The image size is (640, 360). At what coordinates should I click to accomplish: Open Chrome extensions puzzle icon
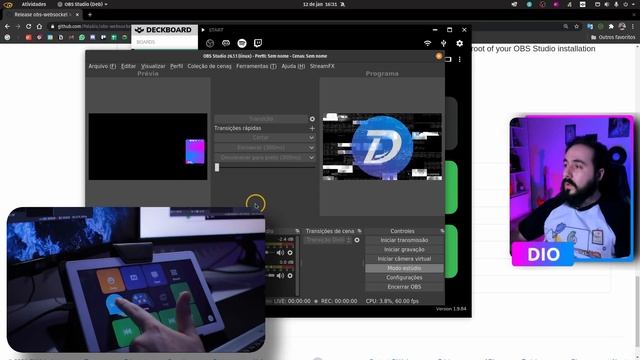(611, 26)
